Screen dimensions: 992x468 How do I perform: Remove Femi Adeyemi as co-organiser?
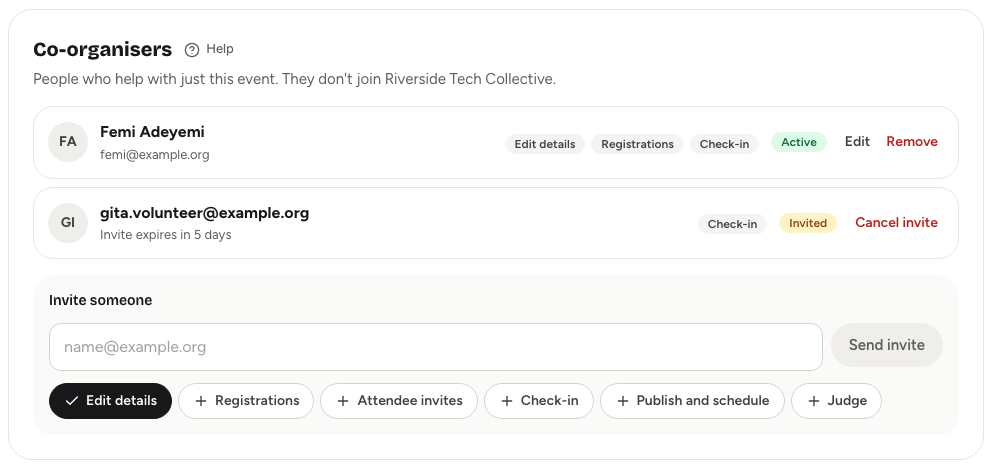912,142
